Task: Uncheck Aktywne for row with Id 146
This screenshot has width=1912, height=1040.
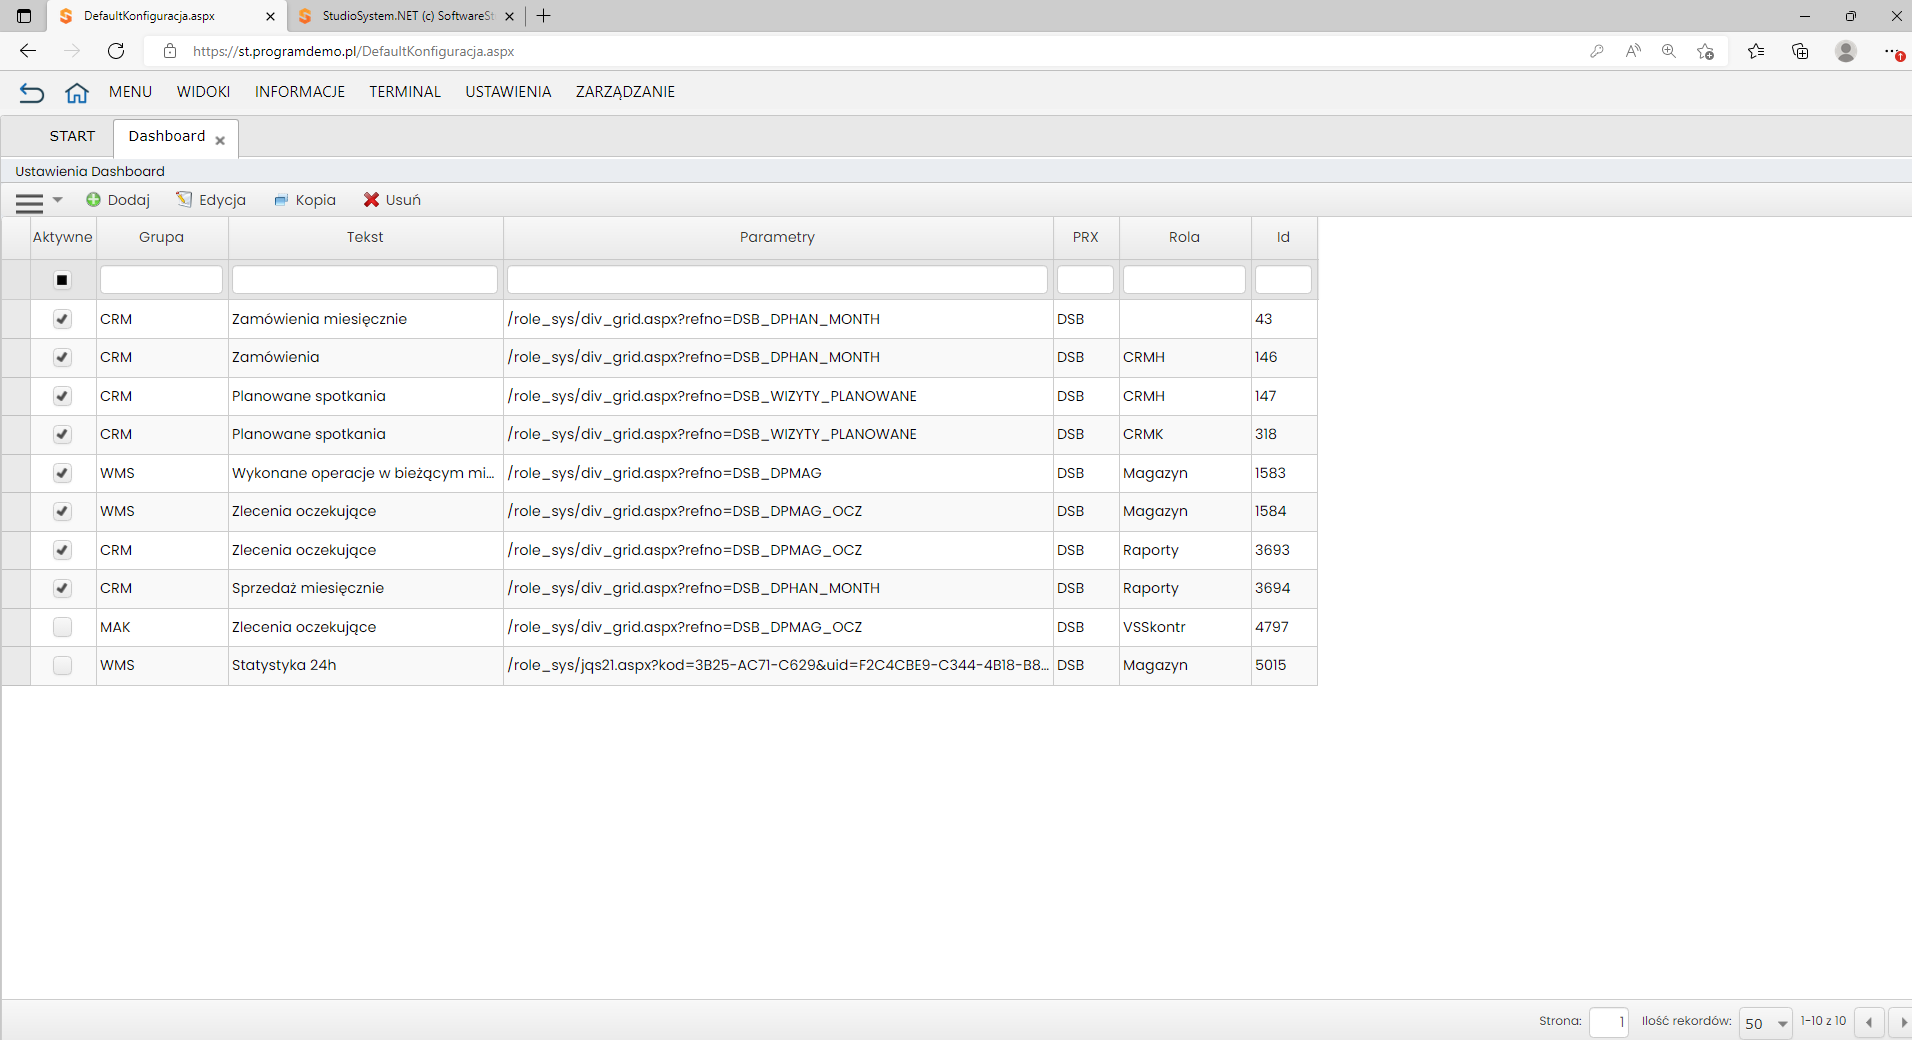Action: 62,357
